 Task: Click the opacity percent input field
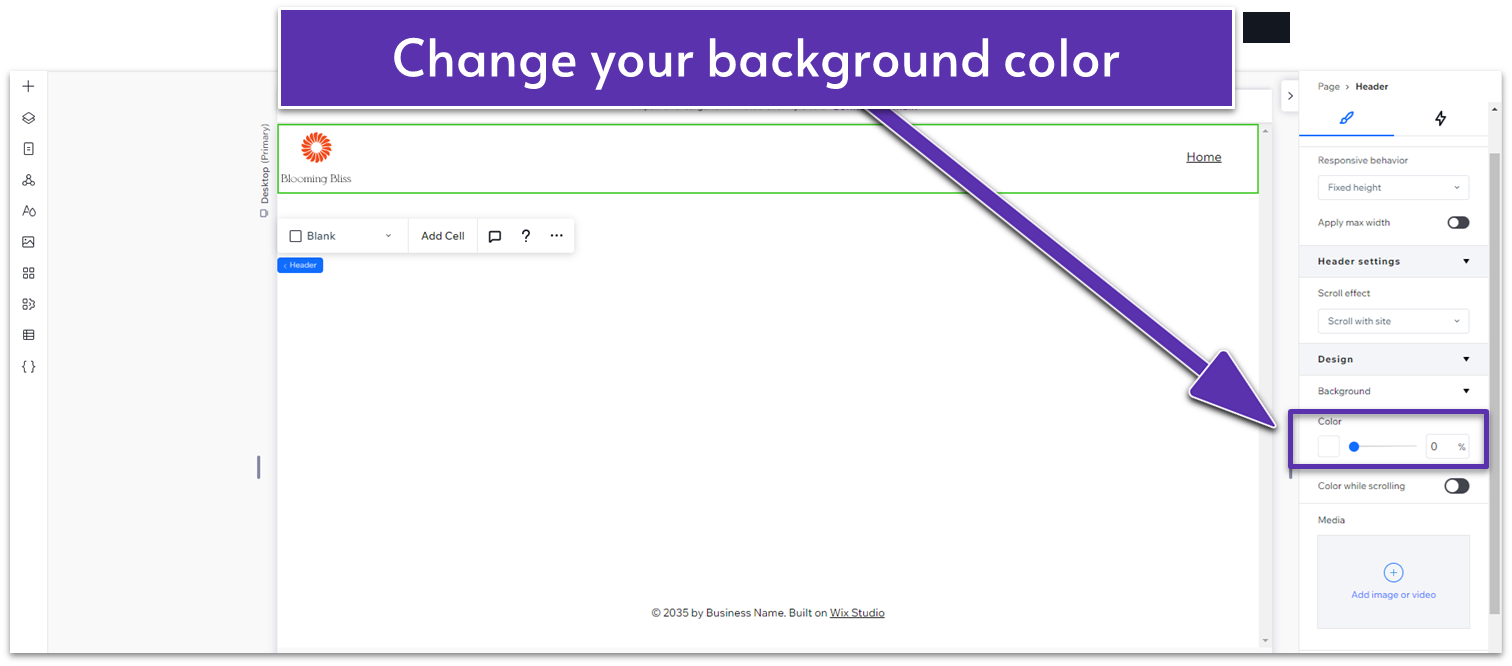coord(1447,447)
